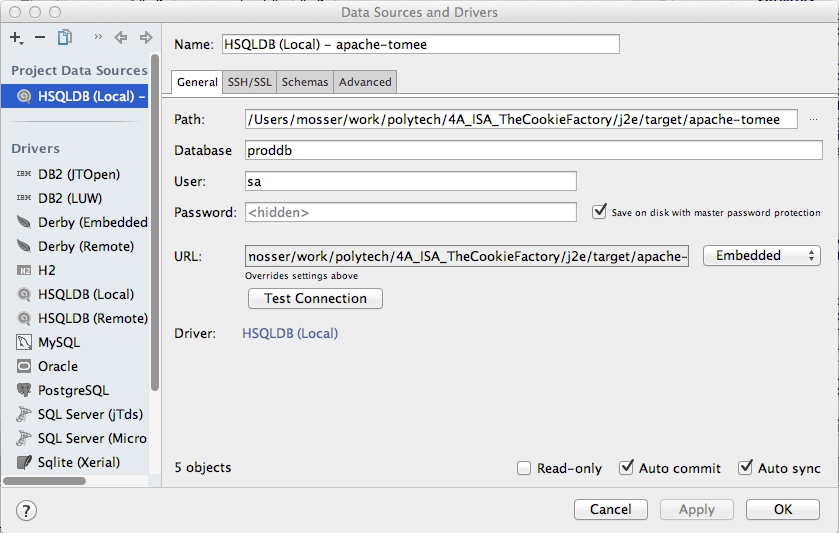Click the Derby (Remote) feather icon
Screen dimensions: 839x533
coord(24,246)
